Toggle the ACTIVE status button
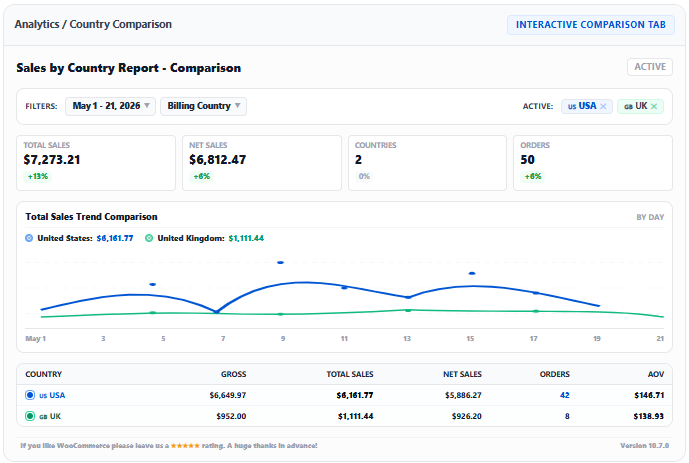The width and height of the screenshot is (689, 463). [650, 67]
